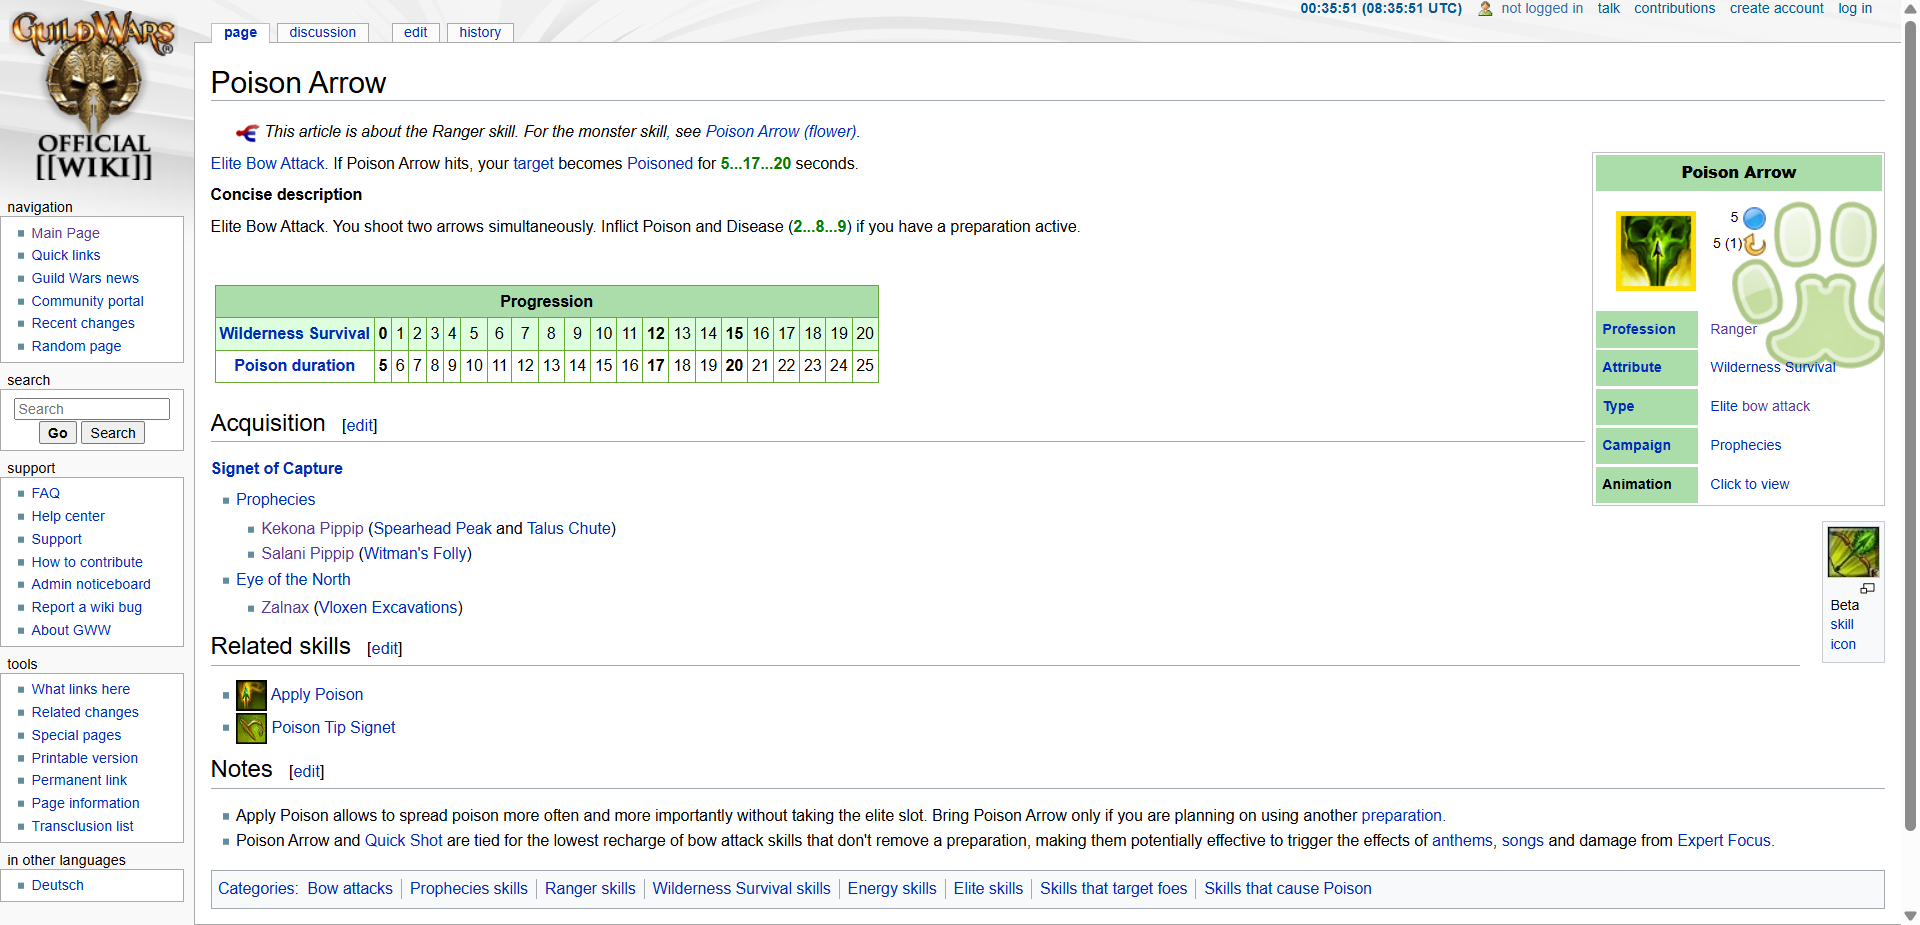This screenshot has height=925, width=1920.
Task: Click Wilderness Survival in Progression table
Action: point(294,334)
